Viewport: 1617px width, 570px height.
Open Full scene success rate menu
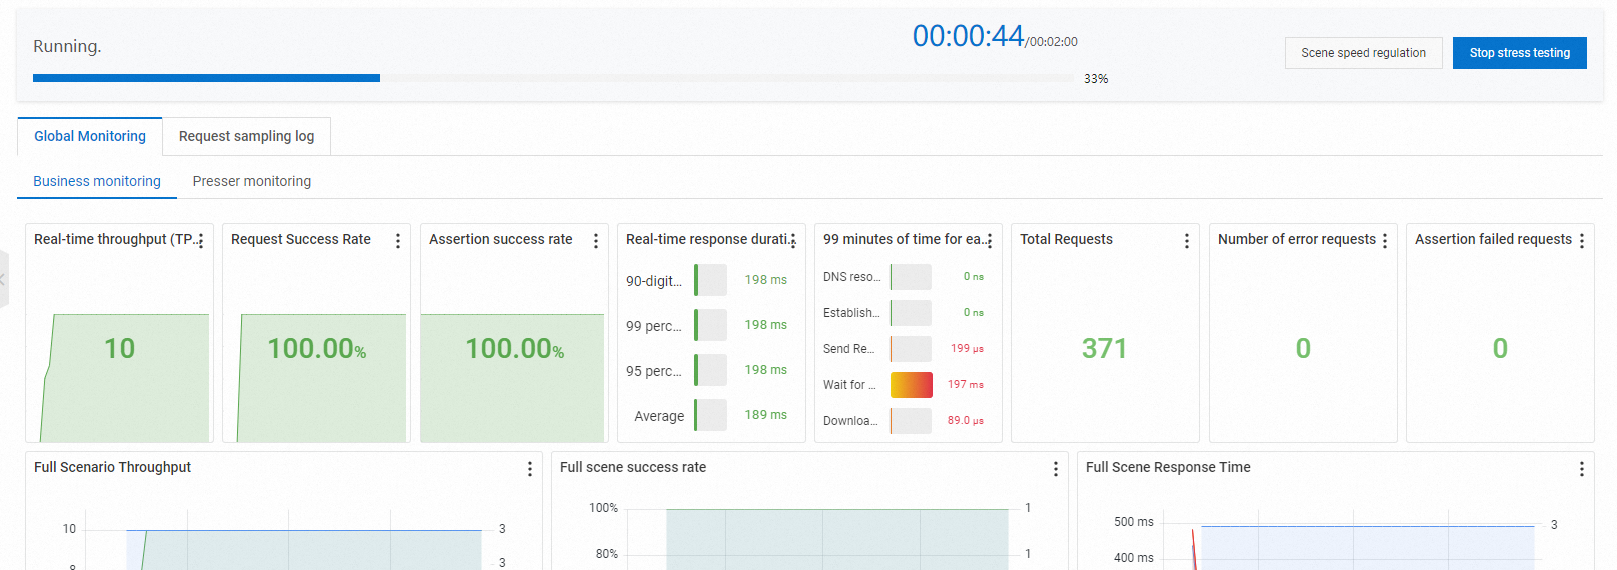(x=1056, y=469)
